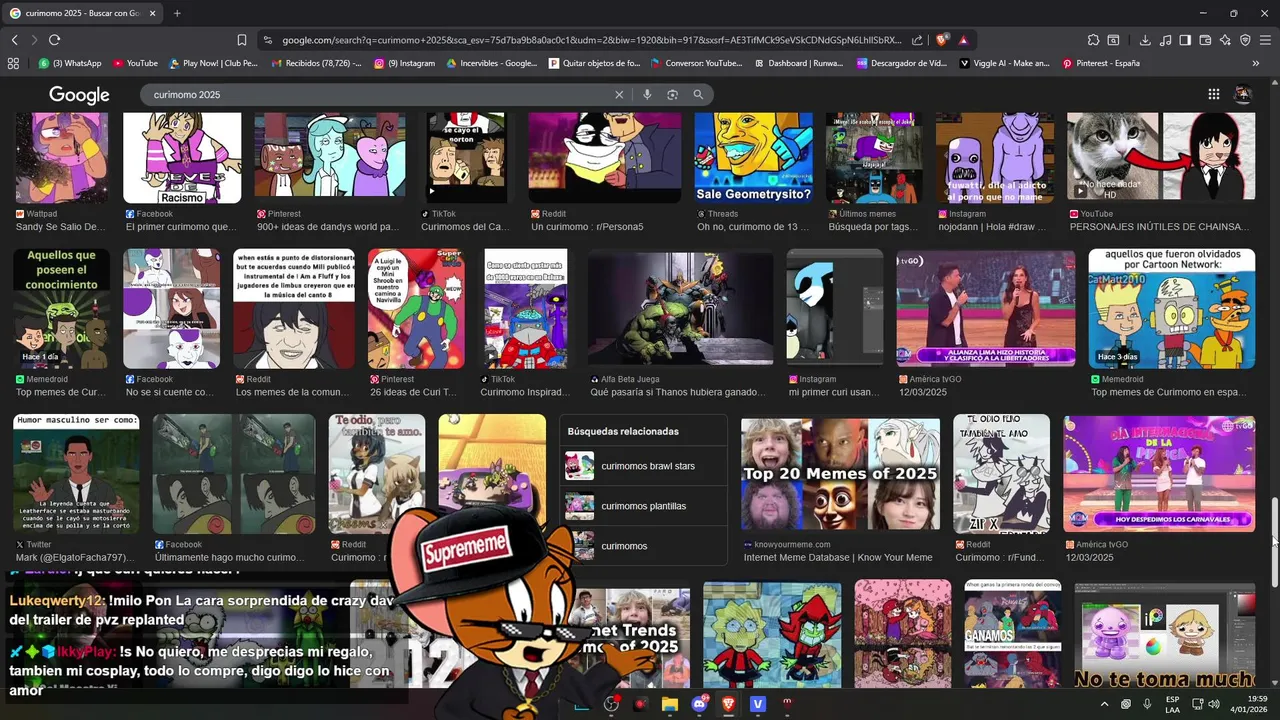The image size is (1280, 720).
Task: Open Discord from the taskbar
Action: [699, 704]
